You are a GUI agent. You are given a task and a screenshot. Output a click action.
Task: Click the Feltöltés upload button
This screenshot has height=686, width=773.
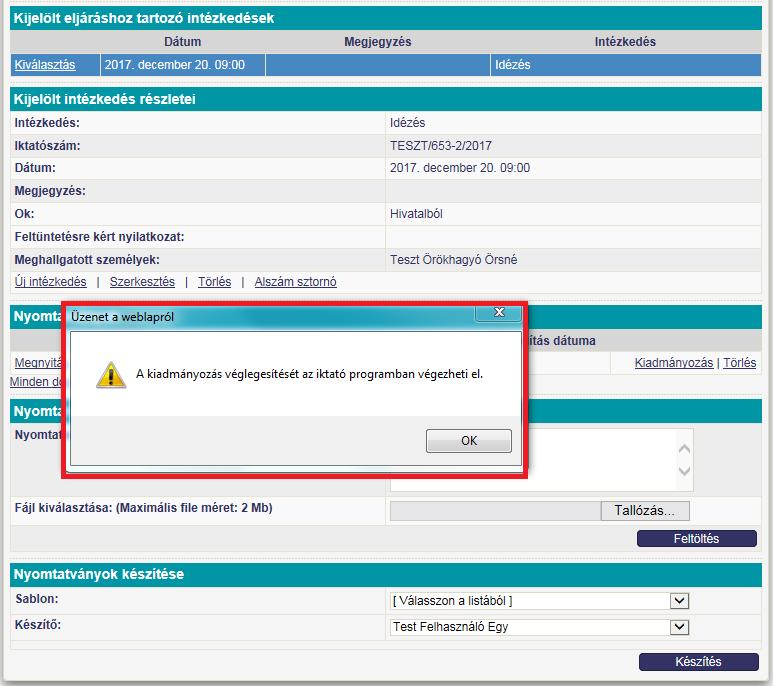pyautogui.click(x=697, y=538)
